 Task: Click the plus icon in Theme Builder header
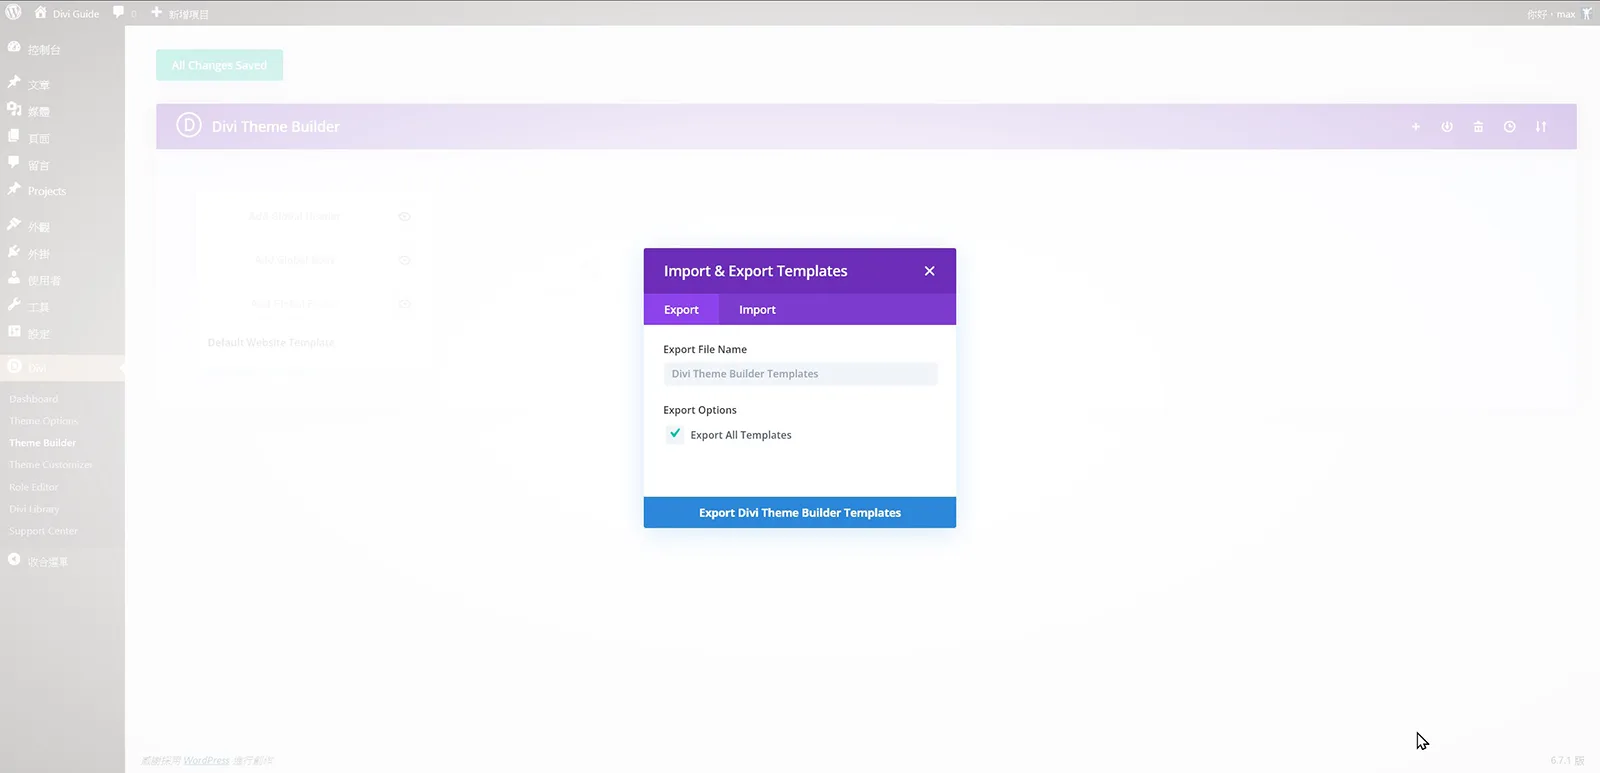click(1415, 127)
